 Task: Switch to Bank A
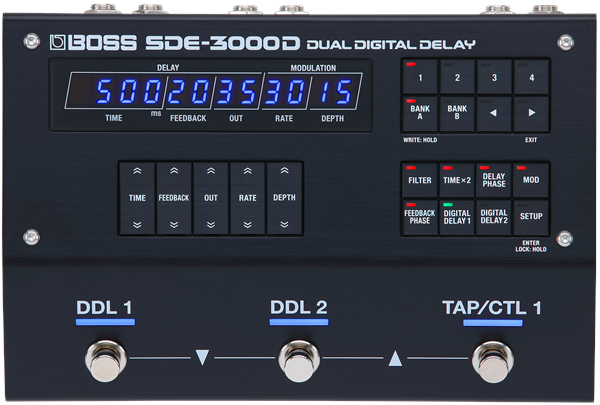click(420, 113)
